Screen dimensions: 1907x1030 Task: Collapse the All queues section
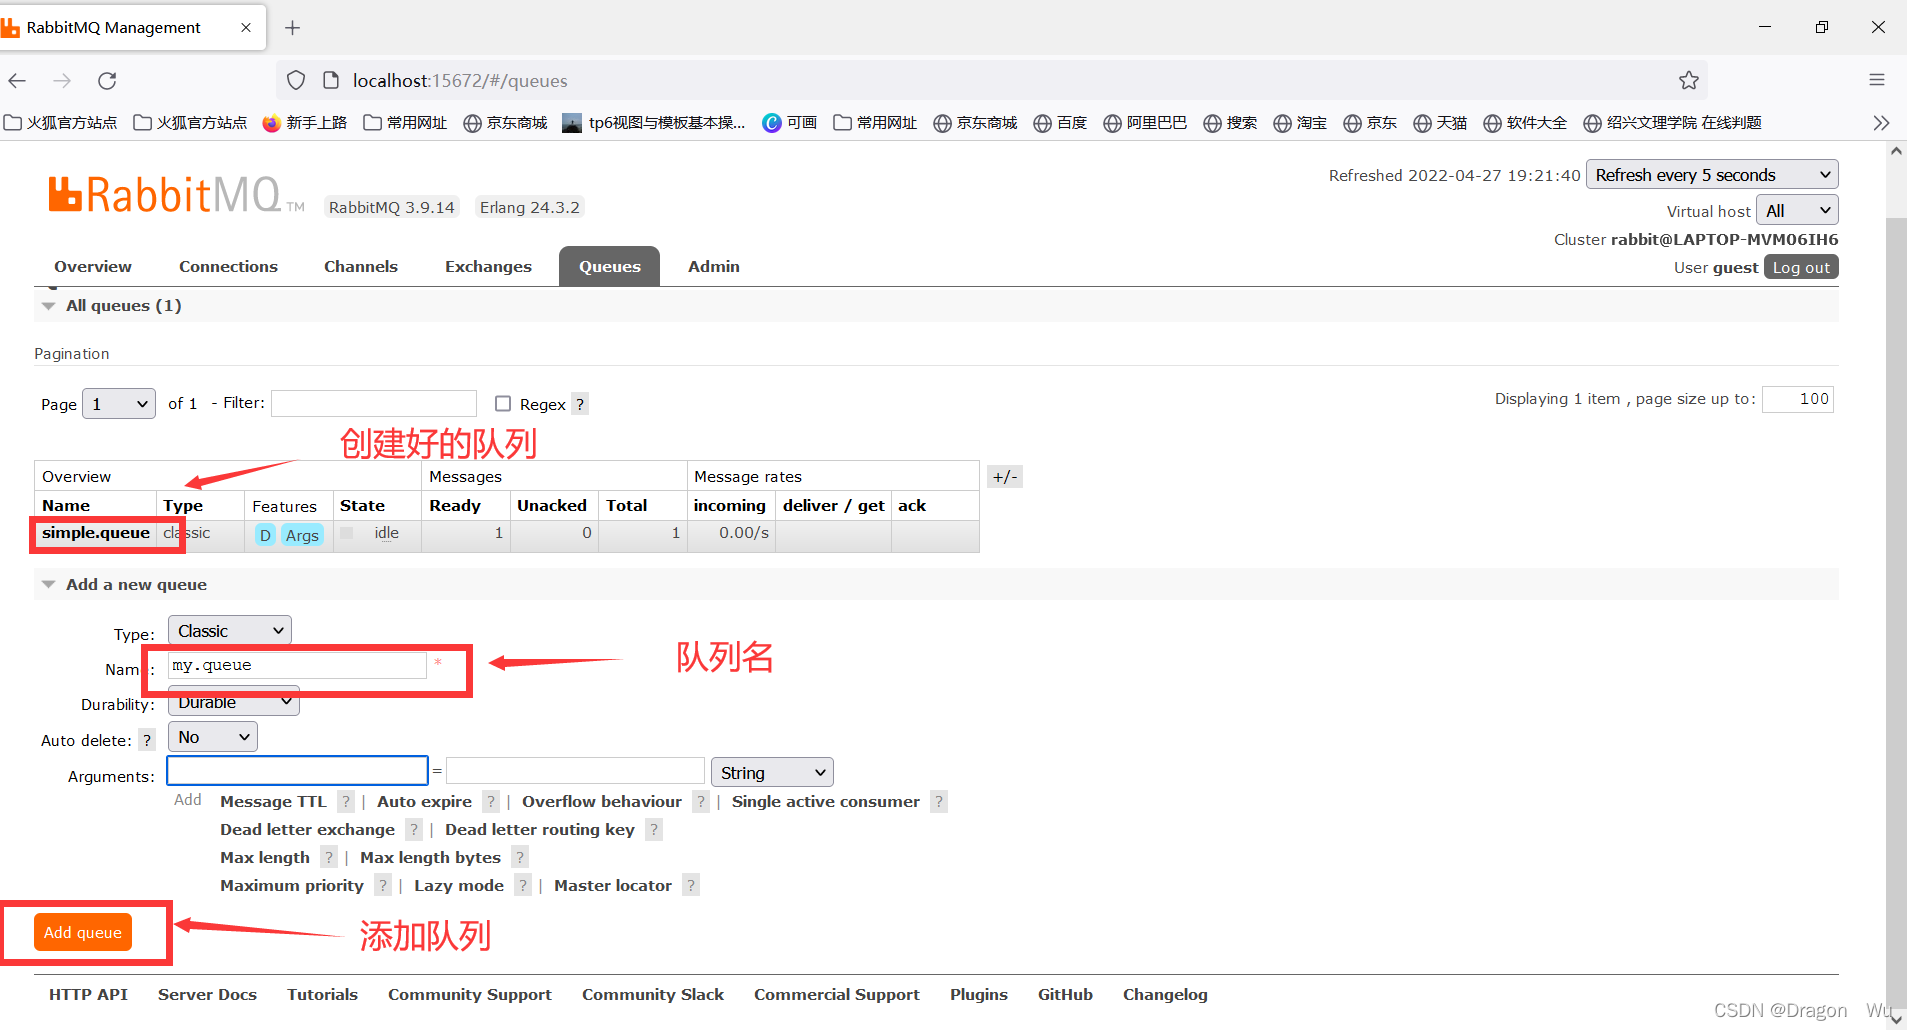pos(48,305)
